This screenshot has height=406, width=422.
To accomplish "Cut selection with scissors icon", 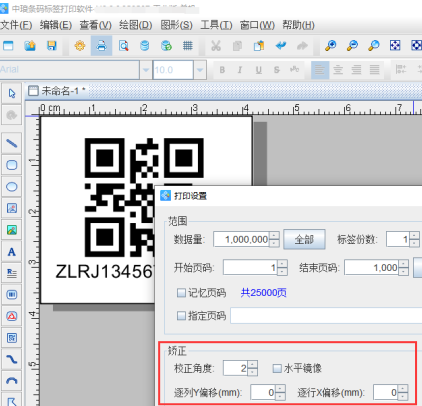I will 216,45.
